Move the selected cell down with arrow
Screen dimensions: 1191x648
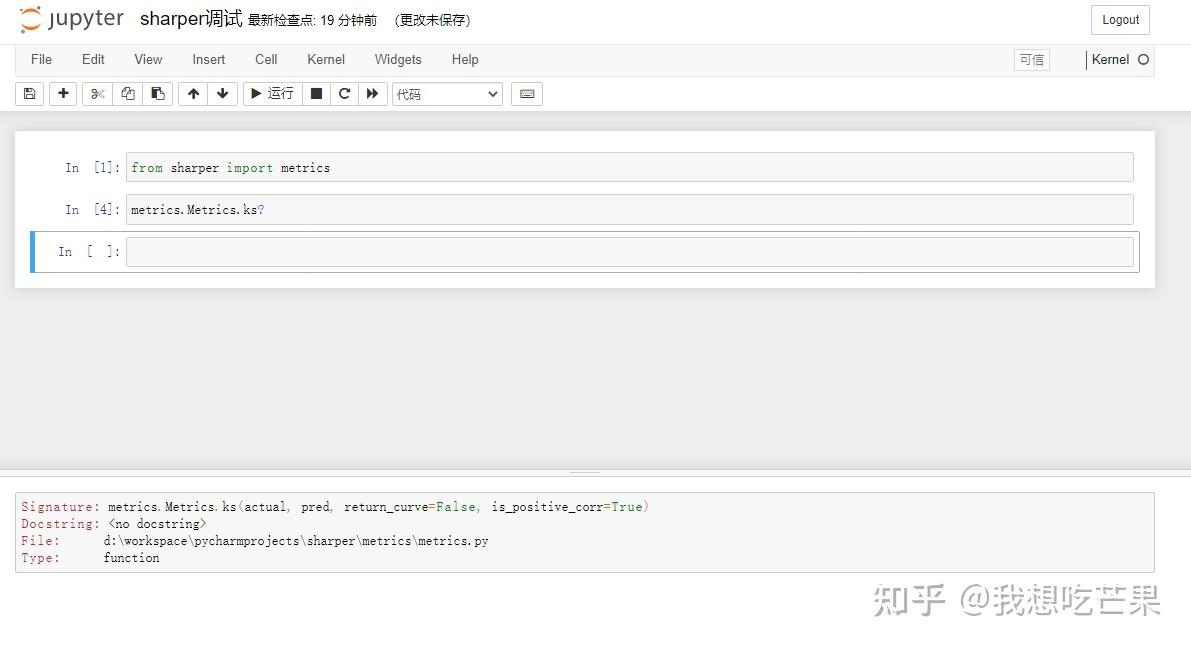click(222, 93)
